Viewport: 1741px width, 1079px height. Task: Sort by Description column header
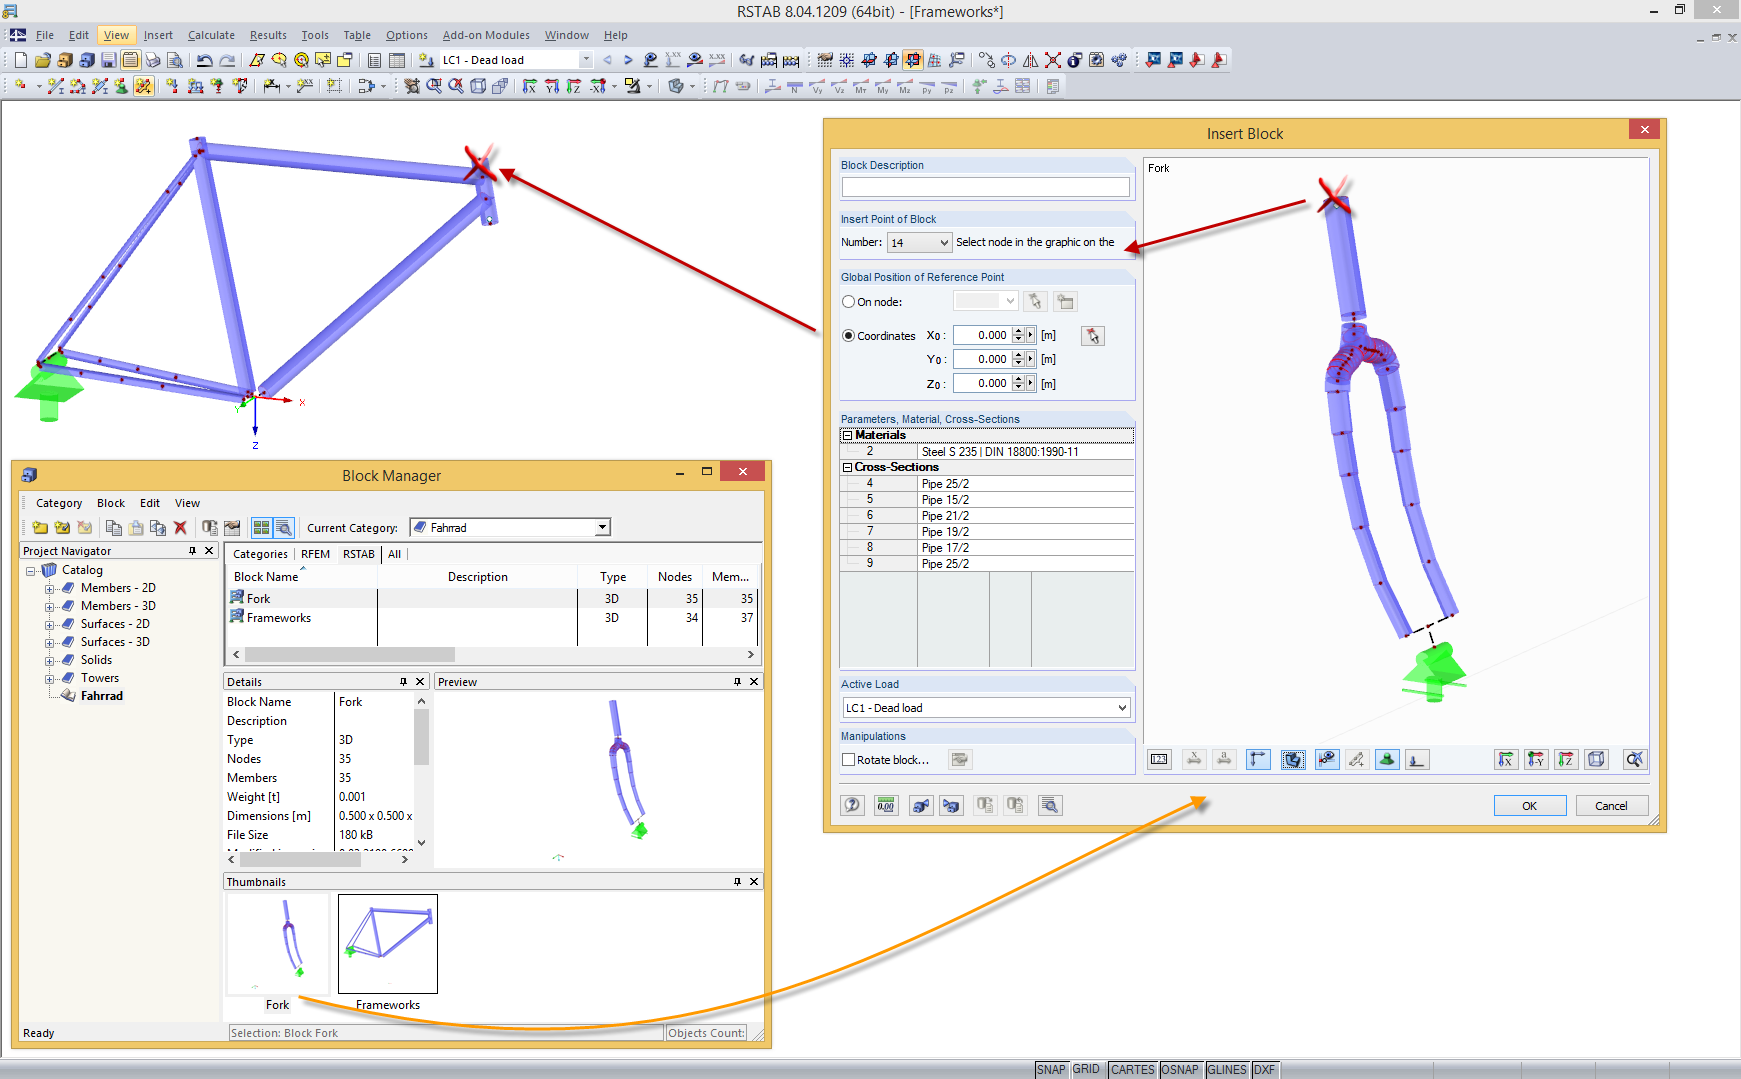pyautogui.click(x=477, y=577)
